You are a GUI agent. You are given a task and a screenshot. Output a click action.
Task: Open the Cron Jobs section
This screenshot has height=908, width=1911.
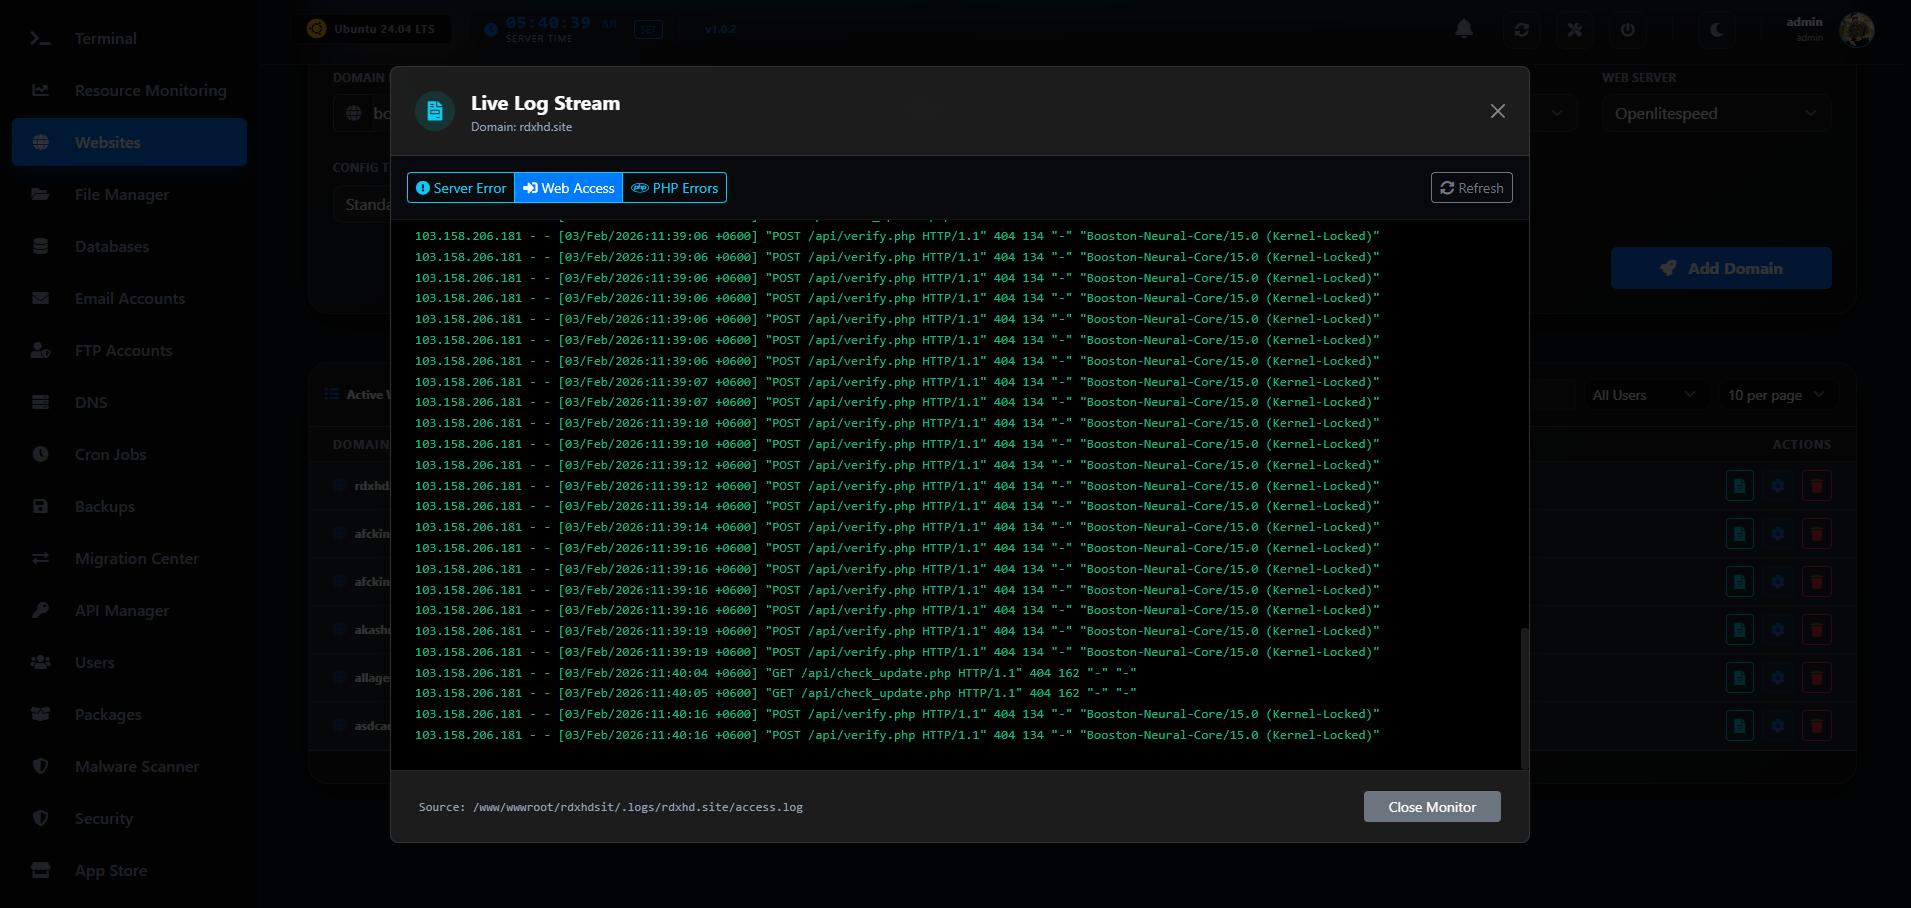click(108, 454)
